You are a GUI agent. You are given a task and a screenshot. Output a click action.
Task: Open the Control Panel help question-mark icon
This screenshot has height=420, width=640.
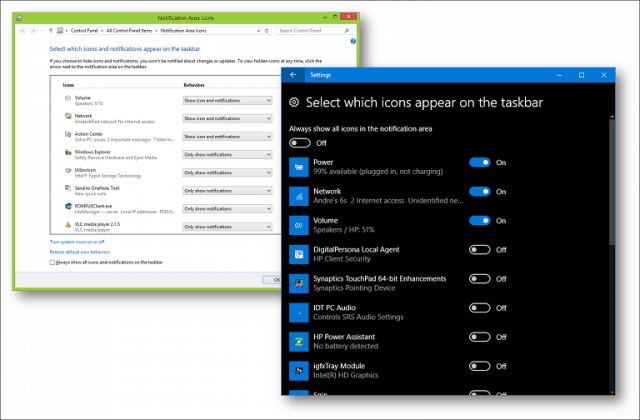(353, 41)
